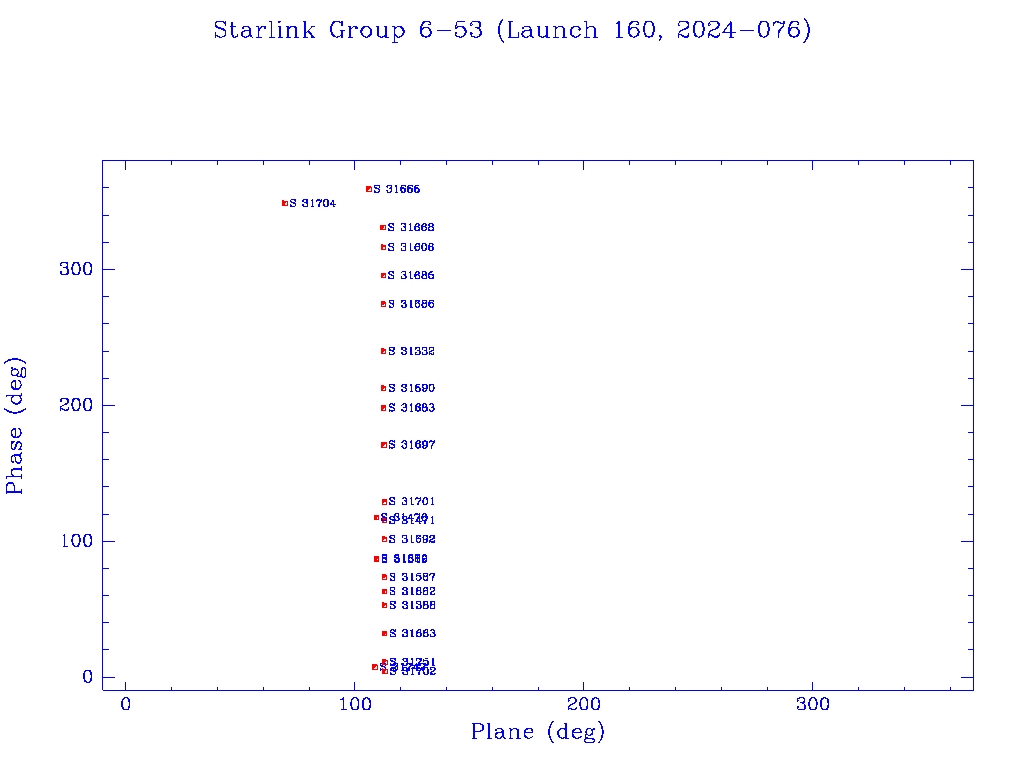Select the data label S 31606
Viewport: 1024px width, 768px height.
(411, 248)
